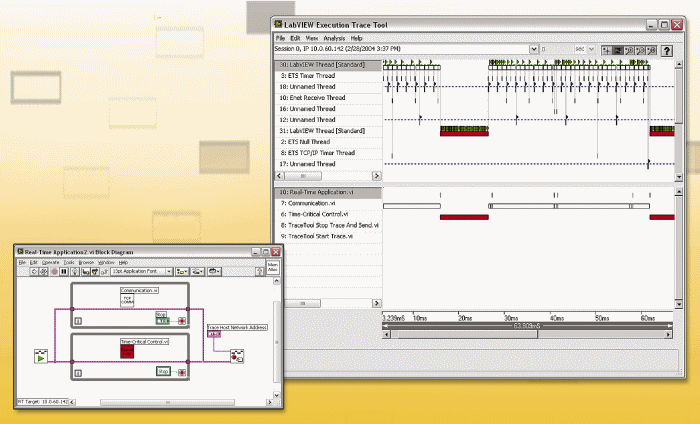
Task: Click the lower loop iteration terminal
Action: [x=78, y=373]
